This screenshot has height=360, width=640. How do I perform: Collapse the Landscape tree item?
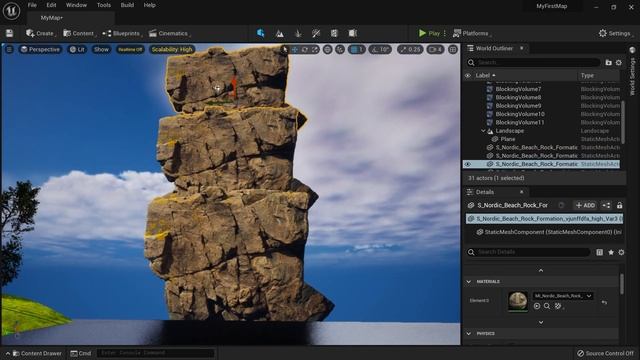click(x=483, y=131)
